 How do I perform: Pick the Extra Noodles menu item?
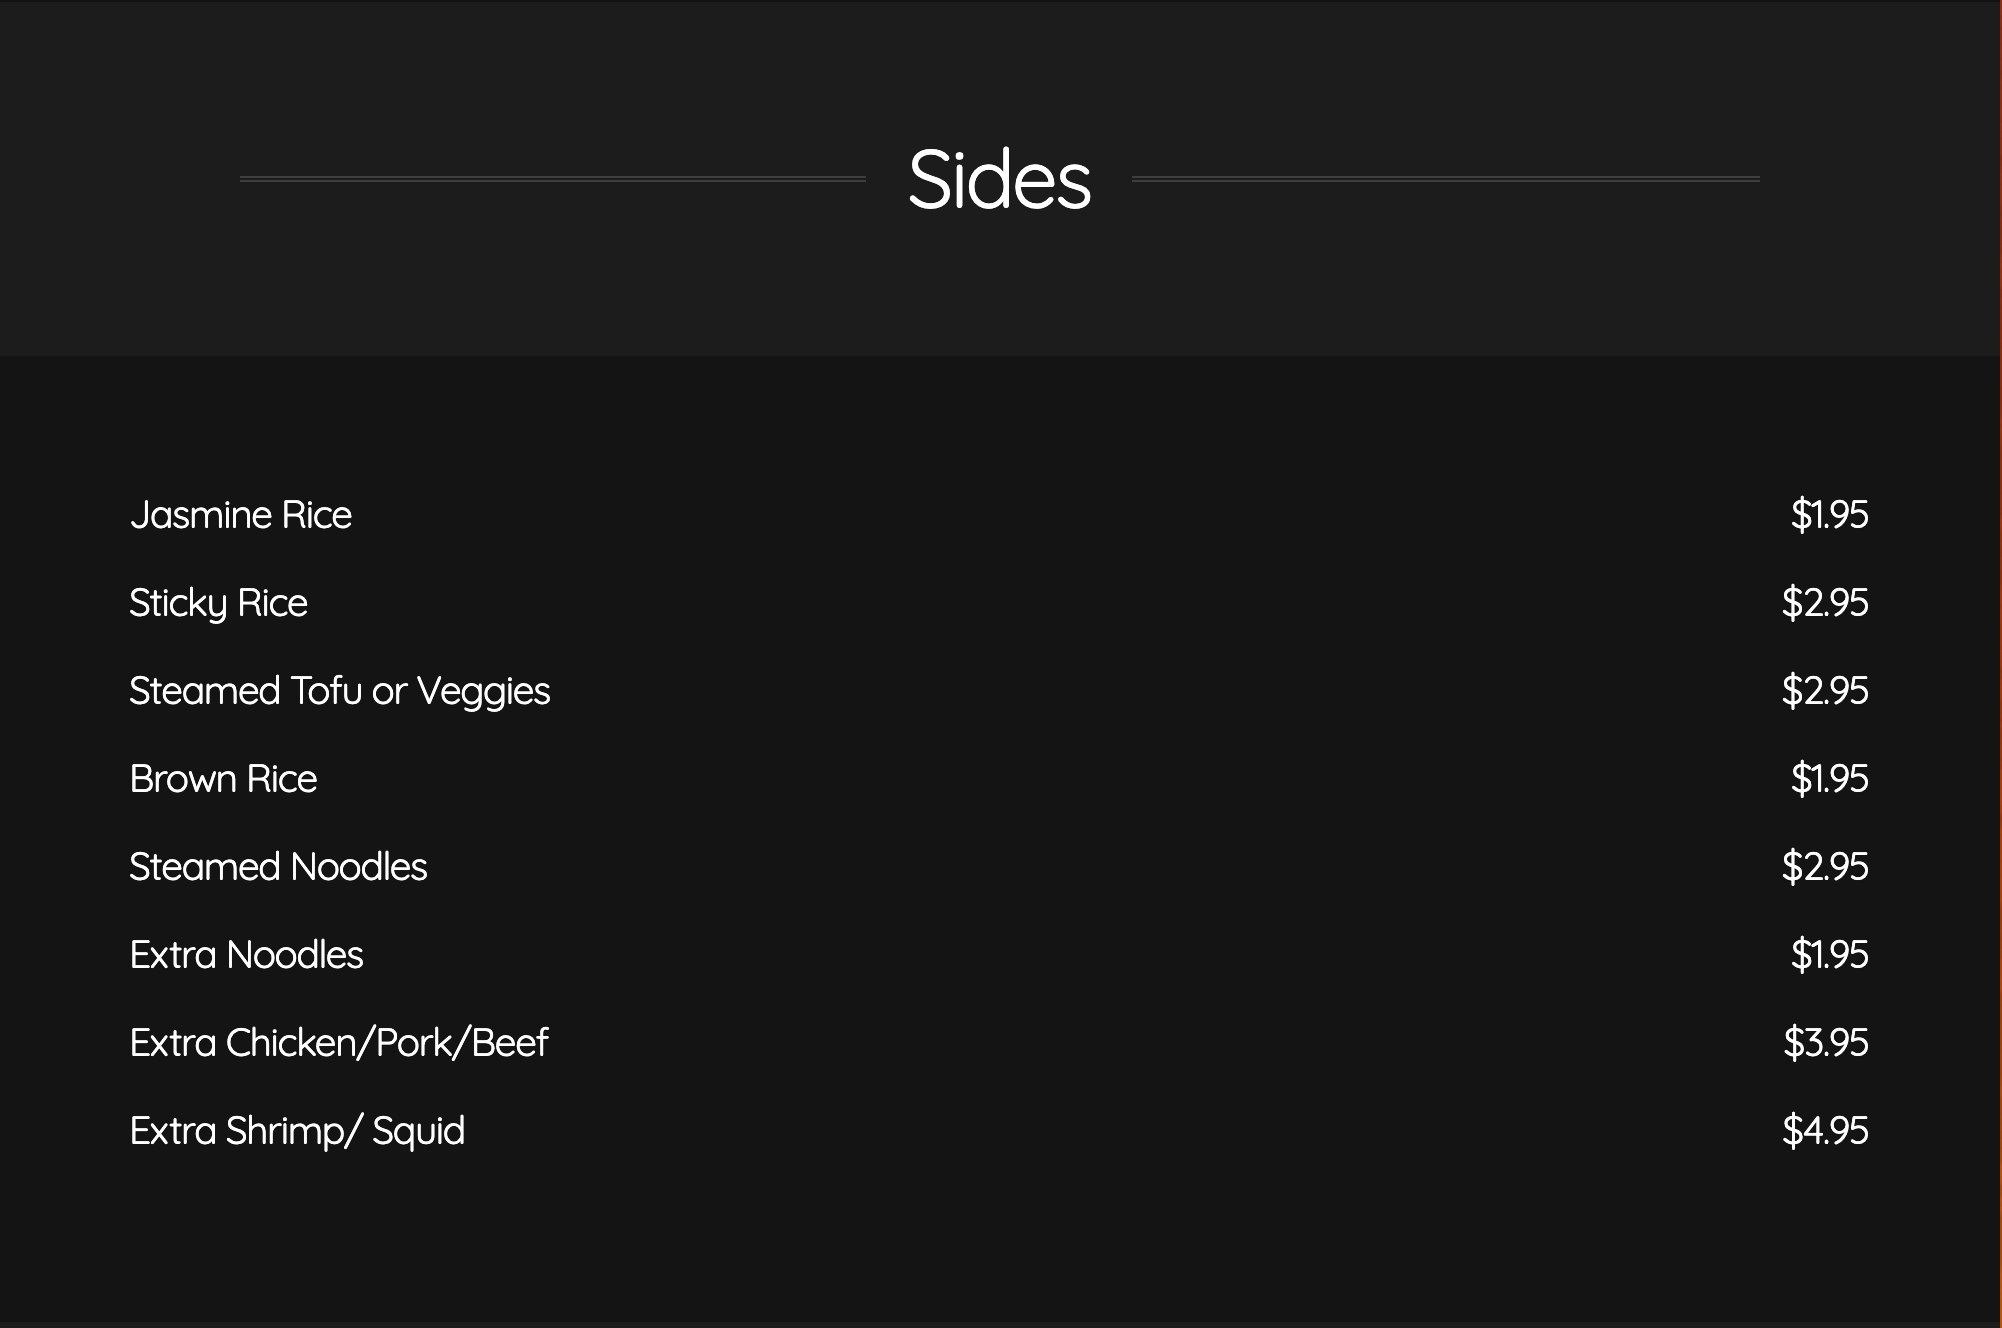pyautogui.click(x=246, y=955)
